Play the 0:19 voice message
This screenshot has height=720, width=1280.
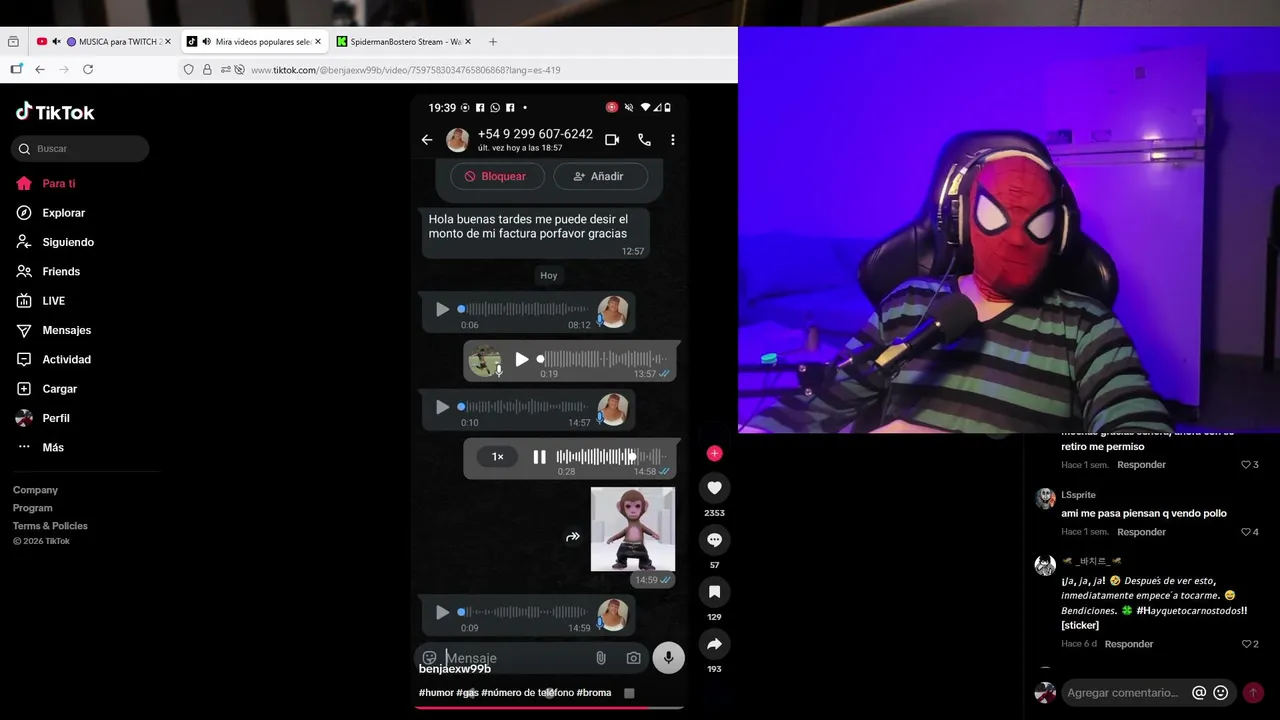(521, 359)
